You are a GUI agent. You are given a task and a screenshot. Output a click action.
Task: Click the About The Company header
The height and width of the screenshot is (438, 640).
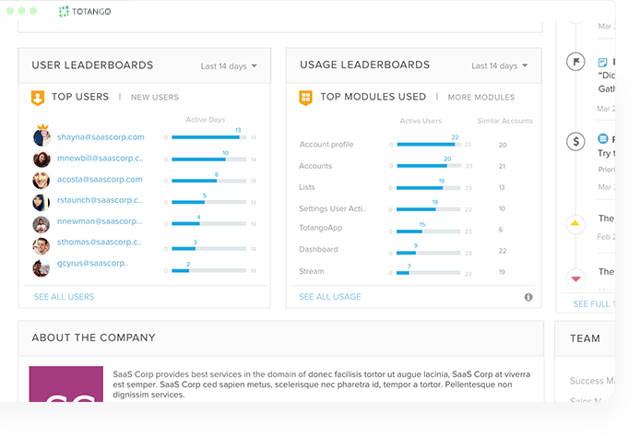[x=93, y=338]
